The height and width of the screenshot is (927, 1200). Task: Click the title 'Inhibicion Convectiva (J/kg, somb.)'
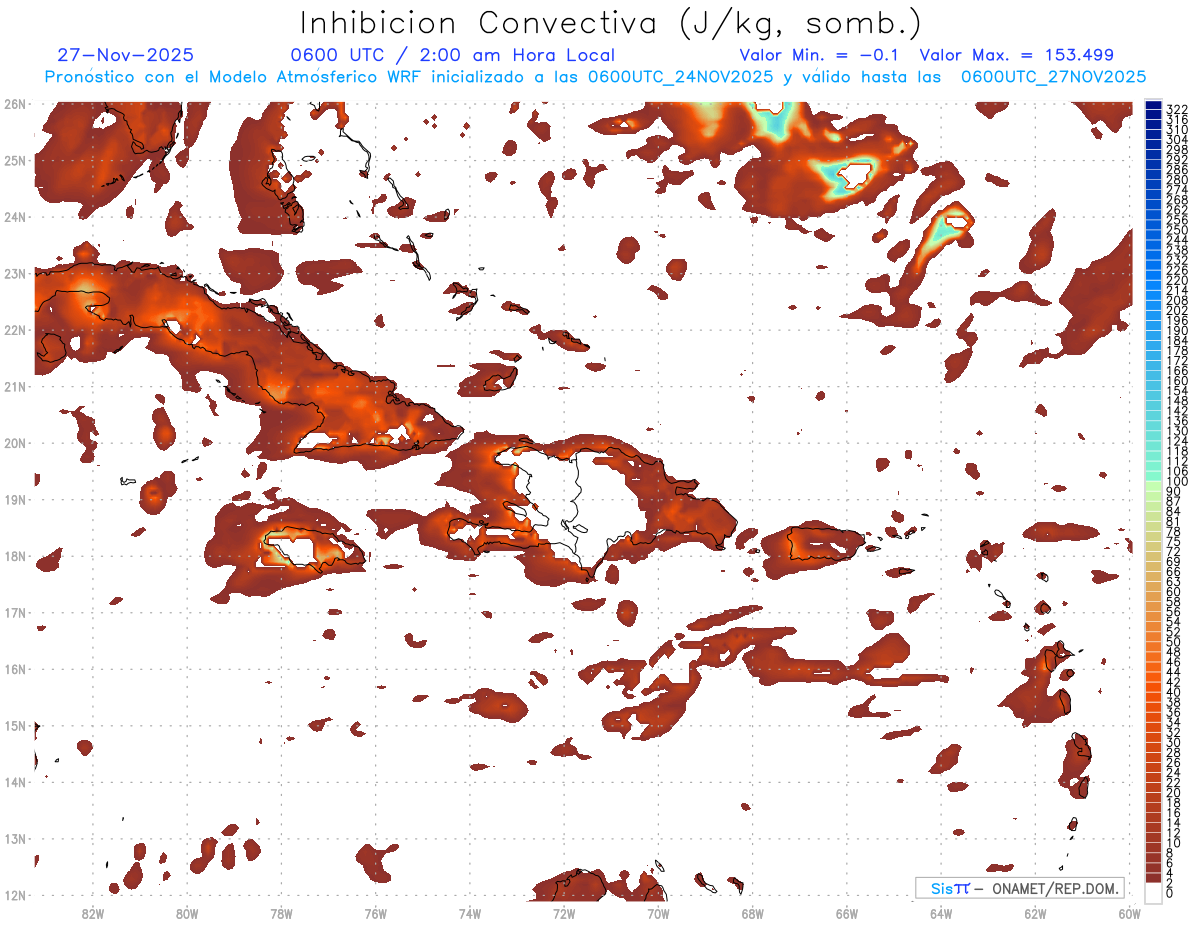(x=611, y=24)
